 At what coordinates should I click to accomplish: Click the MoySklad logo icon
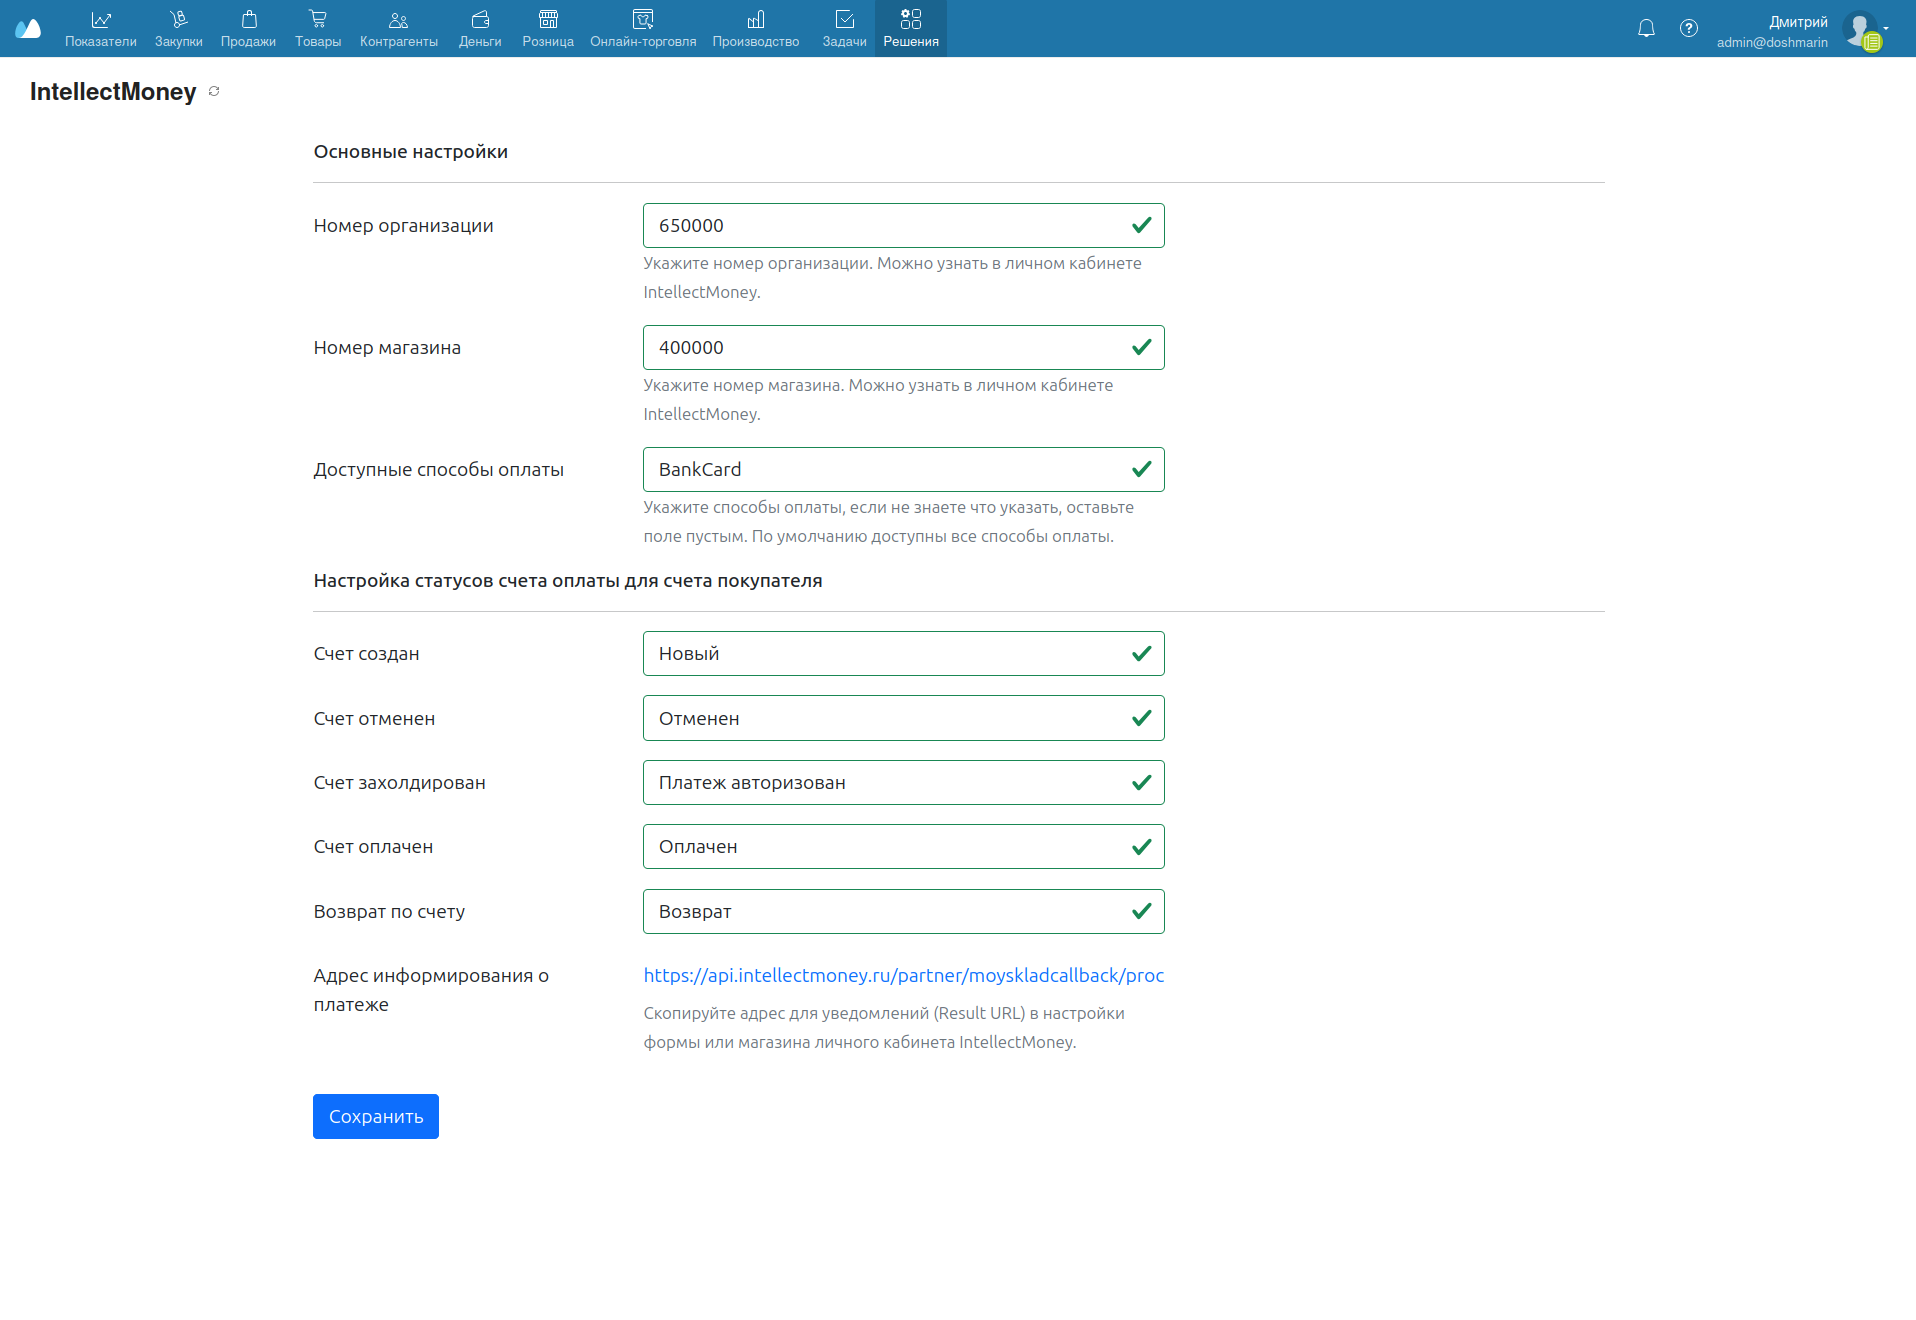(28, 28)
